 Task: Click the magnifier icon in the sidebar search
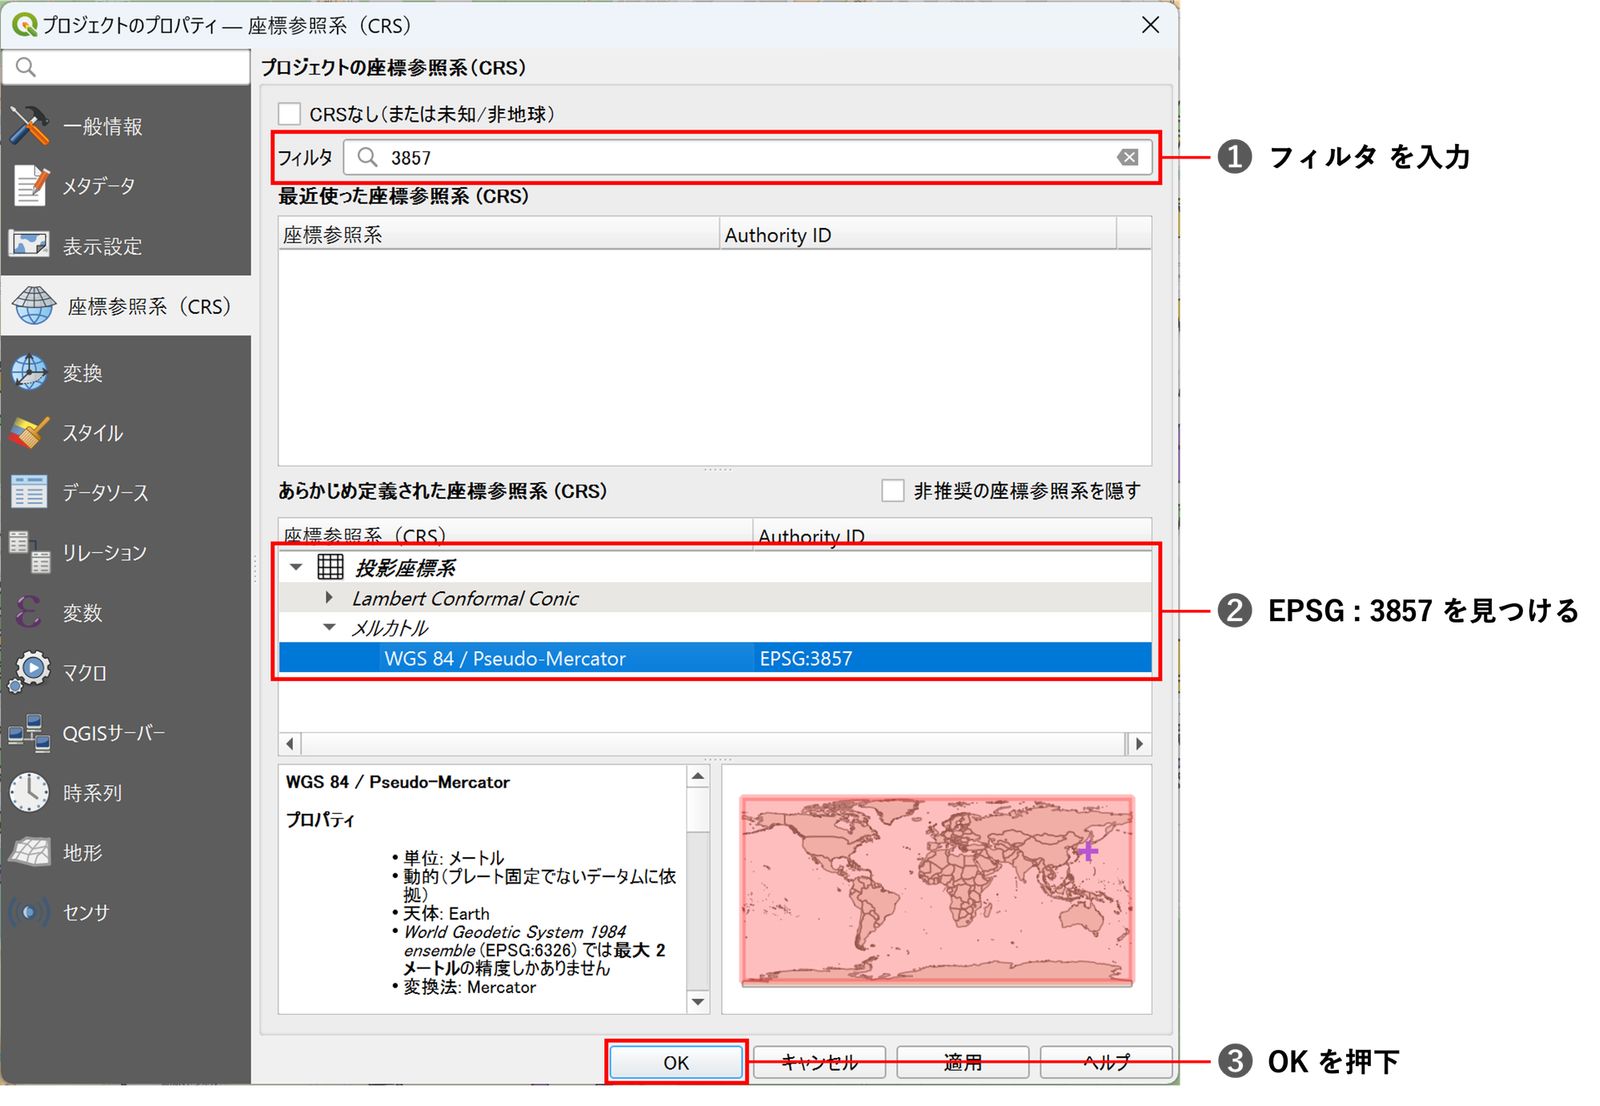[26, 67]
